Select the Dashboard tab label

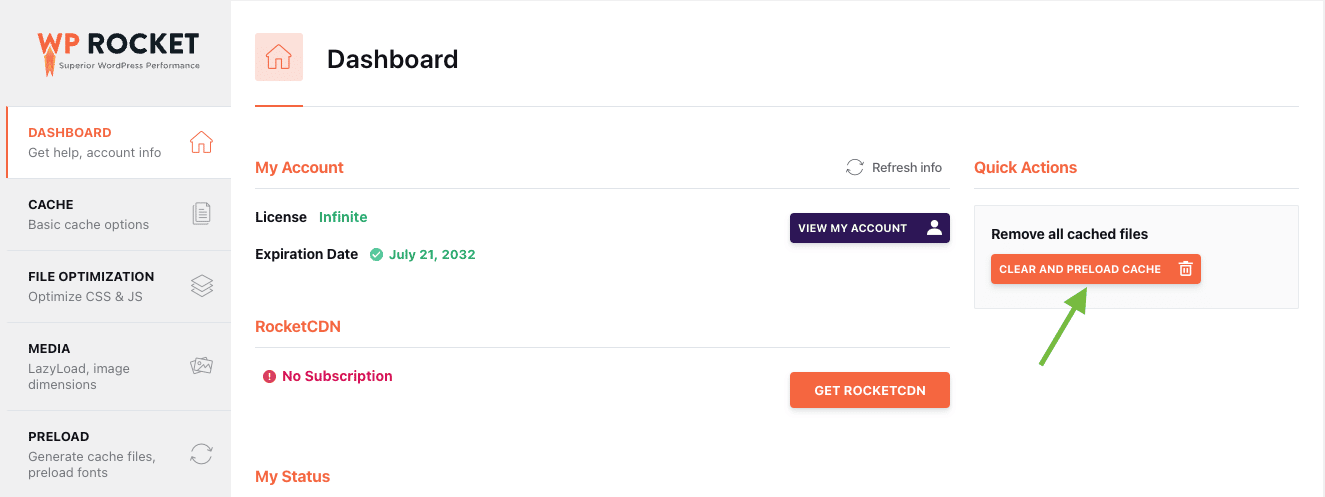[x=70, y=132]
